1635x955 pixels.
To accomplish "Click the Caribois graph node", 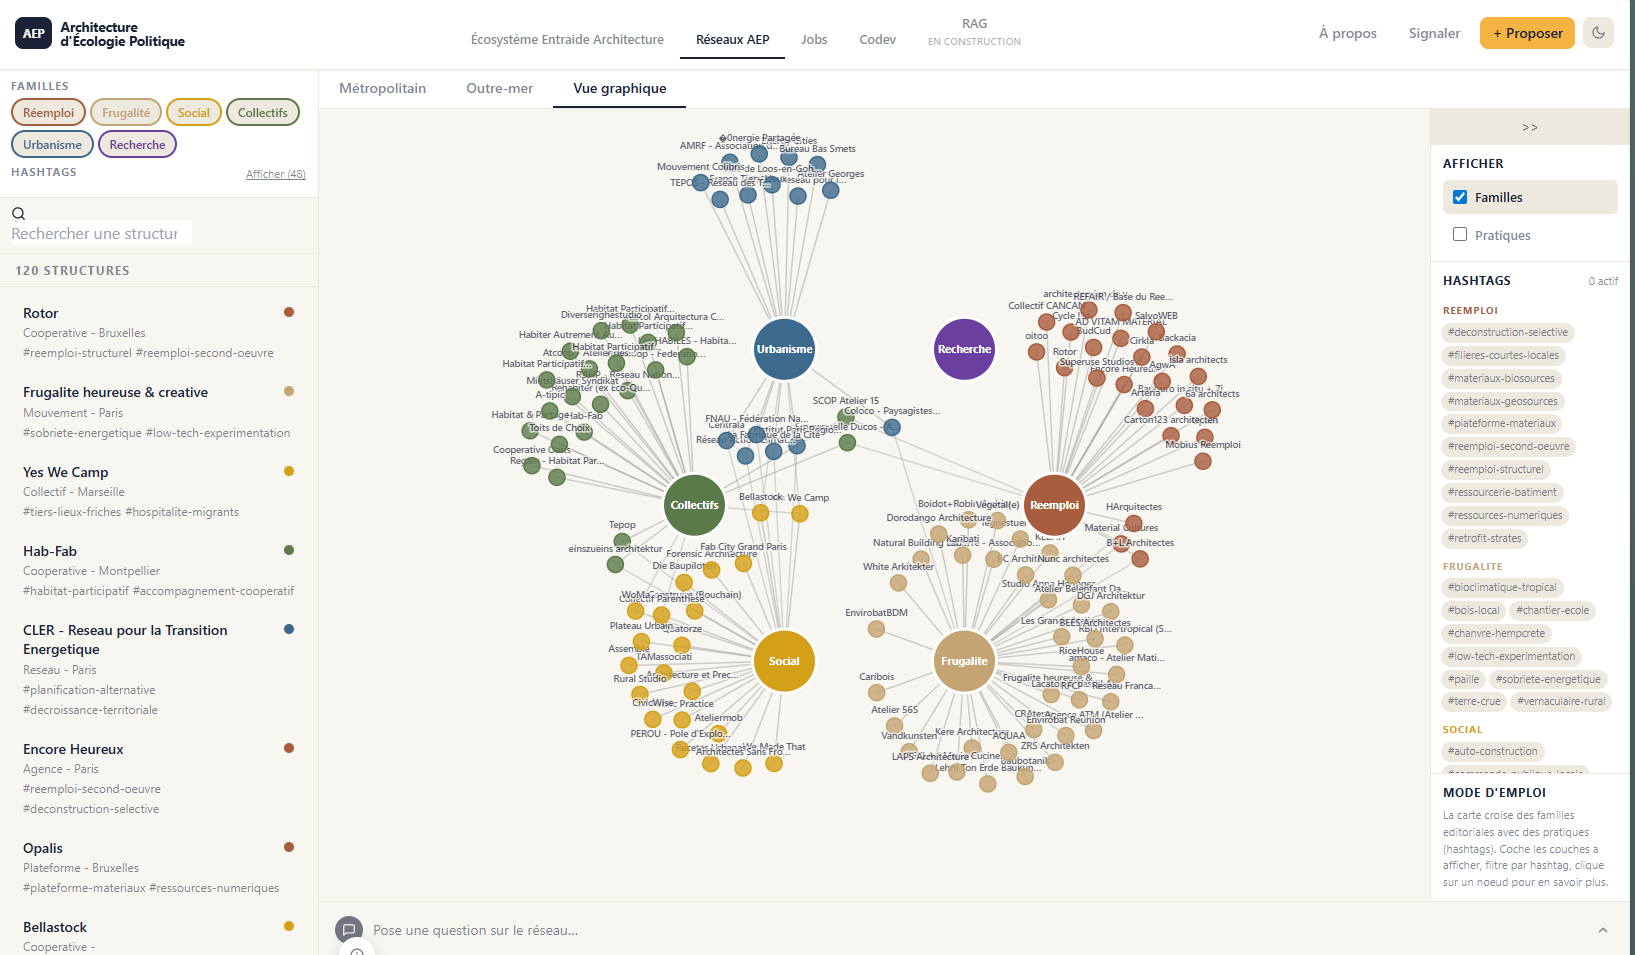I will 876,692.
